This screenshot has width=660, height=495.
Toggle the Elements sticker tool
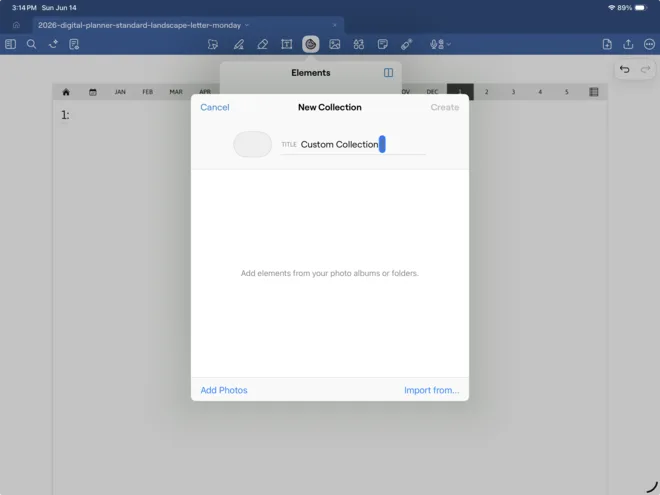[311, 44]
